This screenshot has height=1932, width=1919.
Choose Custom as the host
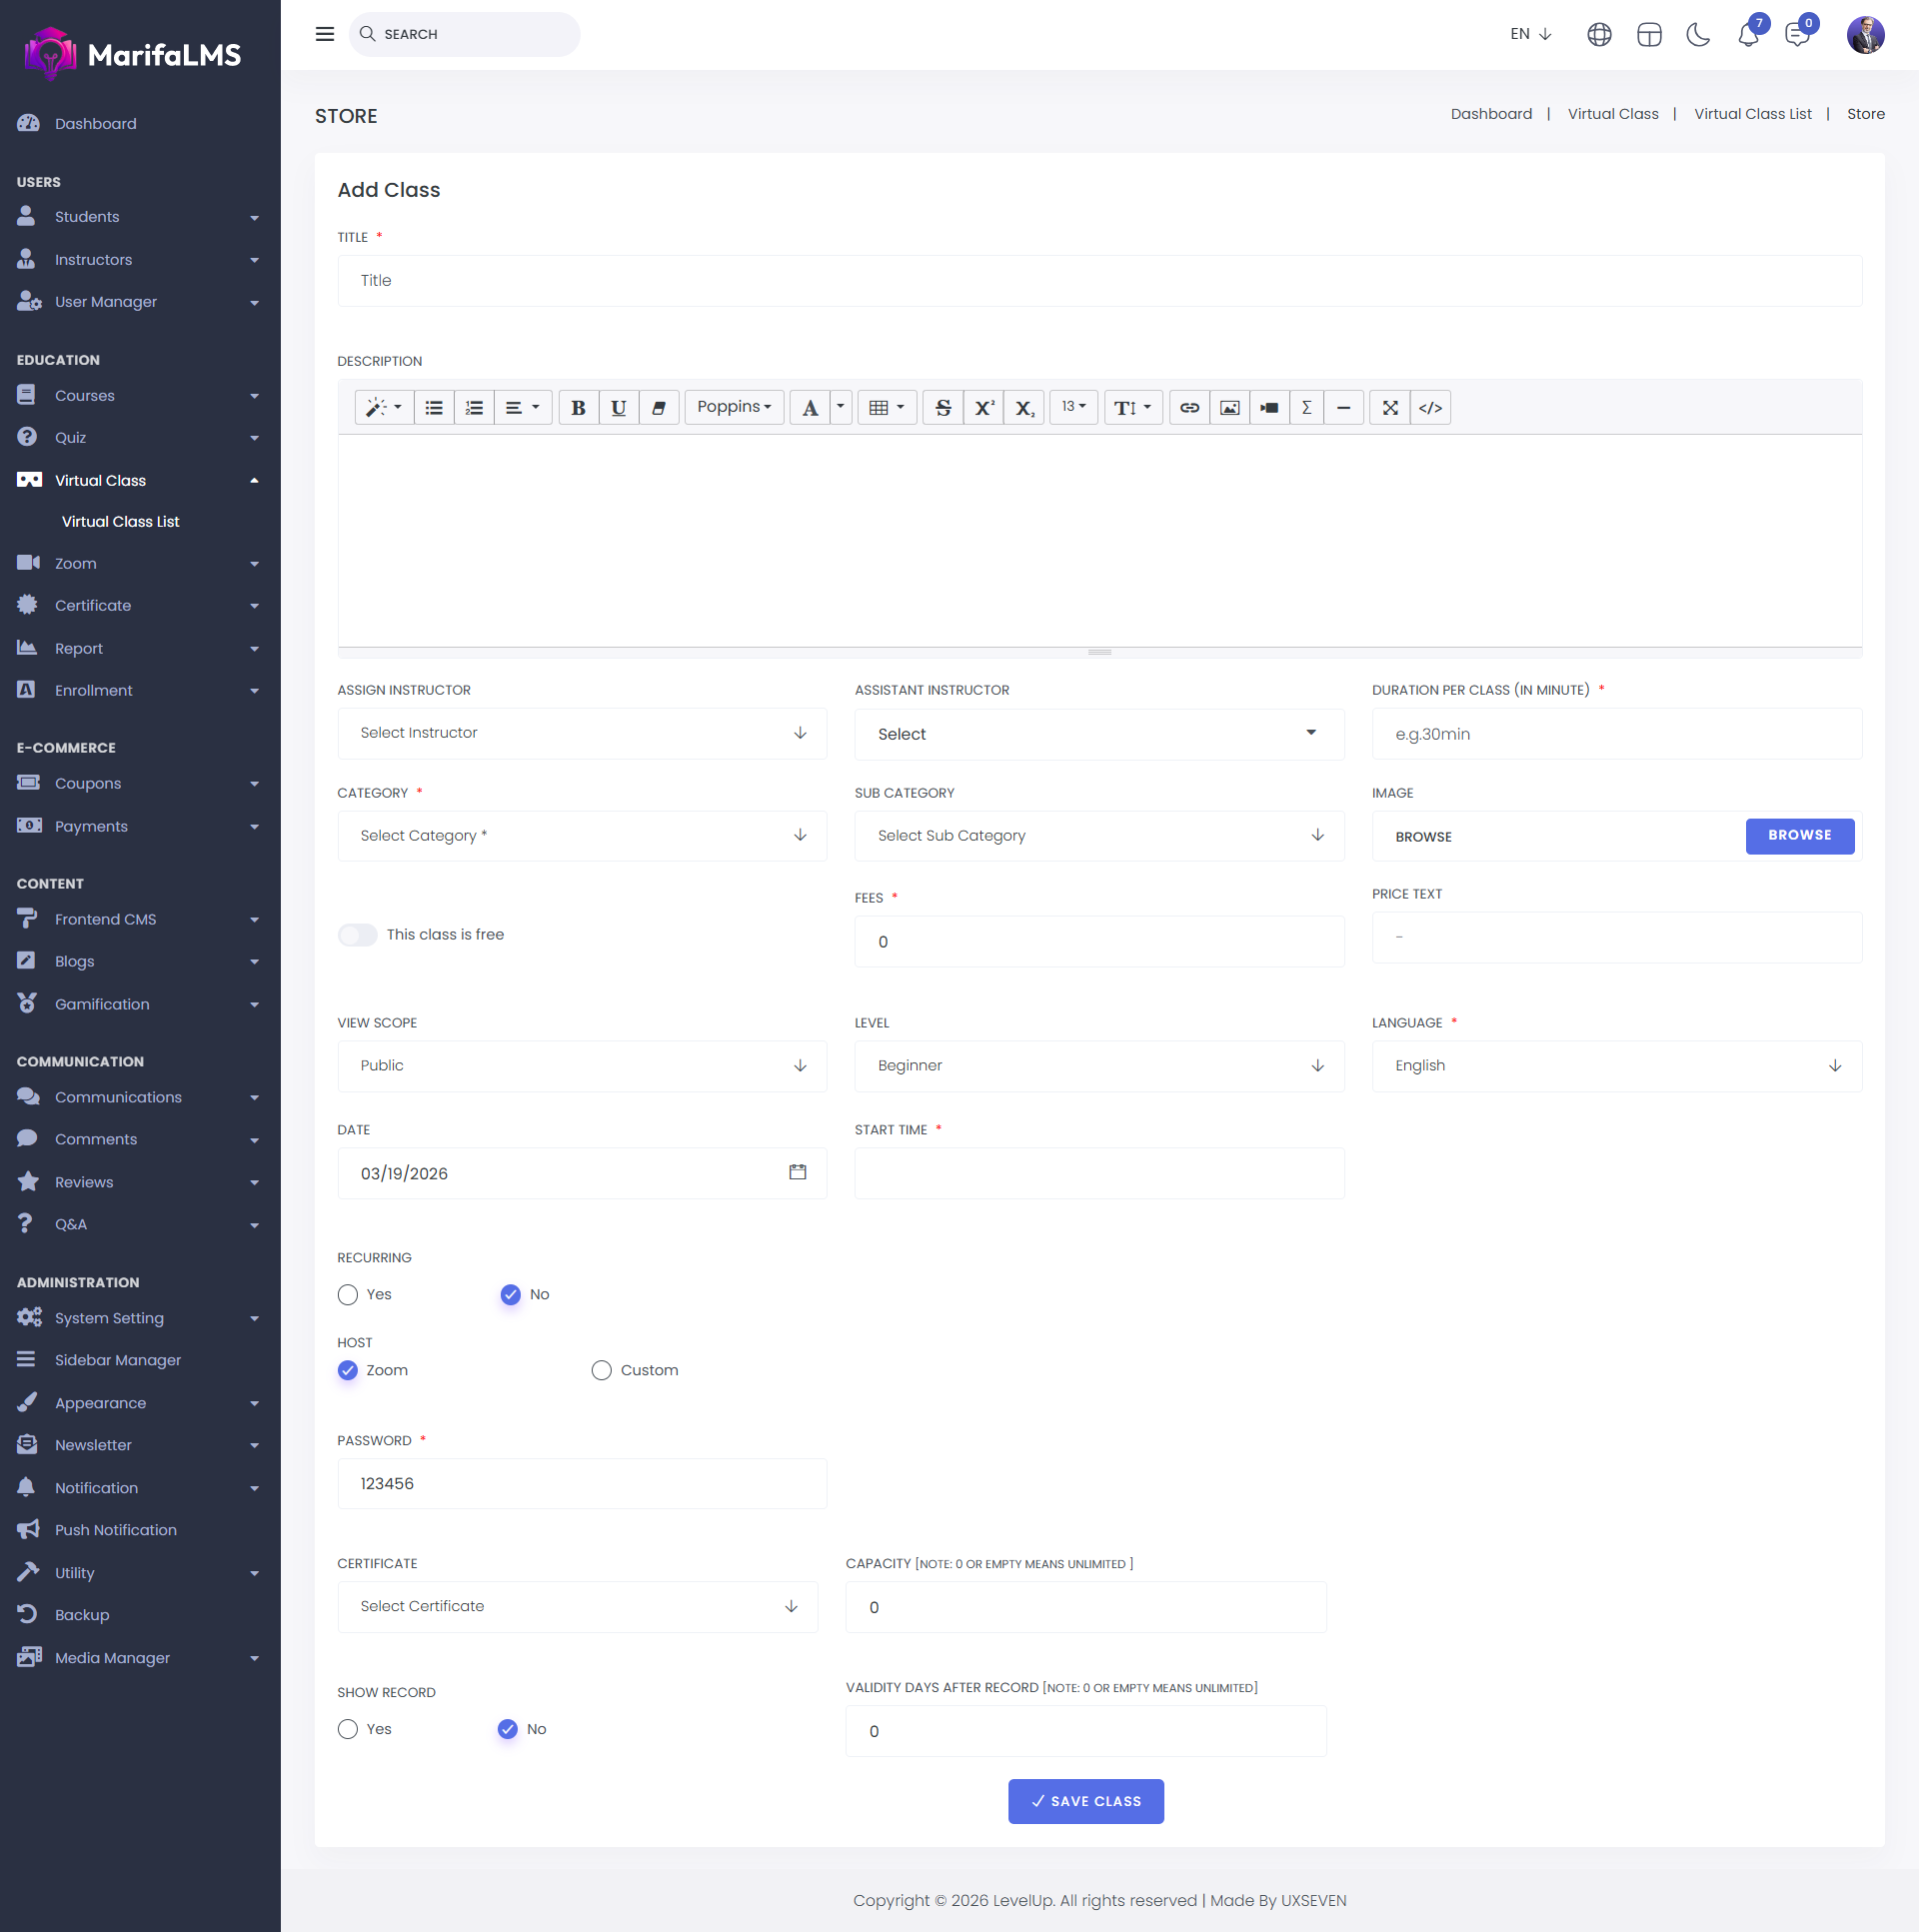click(x=601, y=1371)
